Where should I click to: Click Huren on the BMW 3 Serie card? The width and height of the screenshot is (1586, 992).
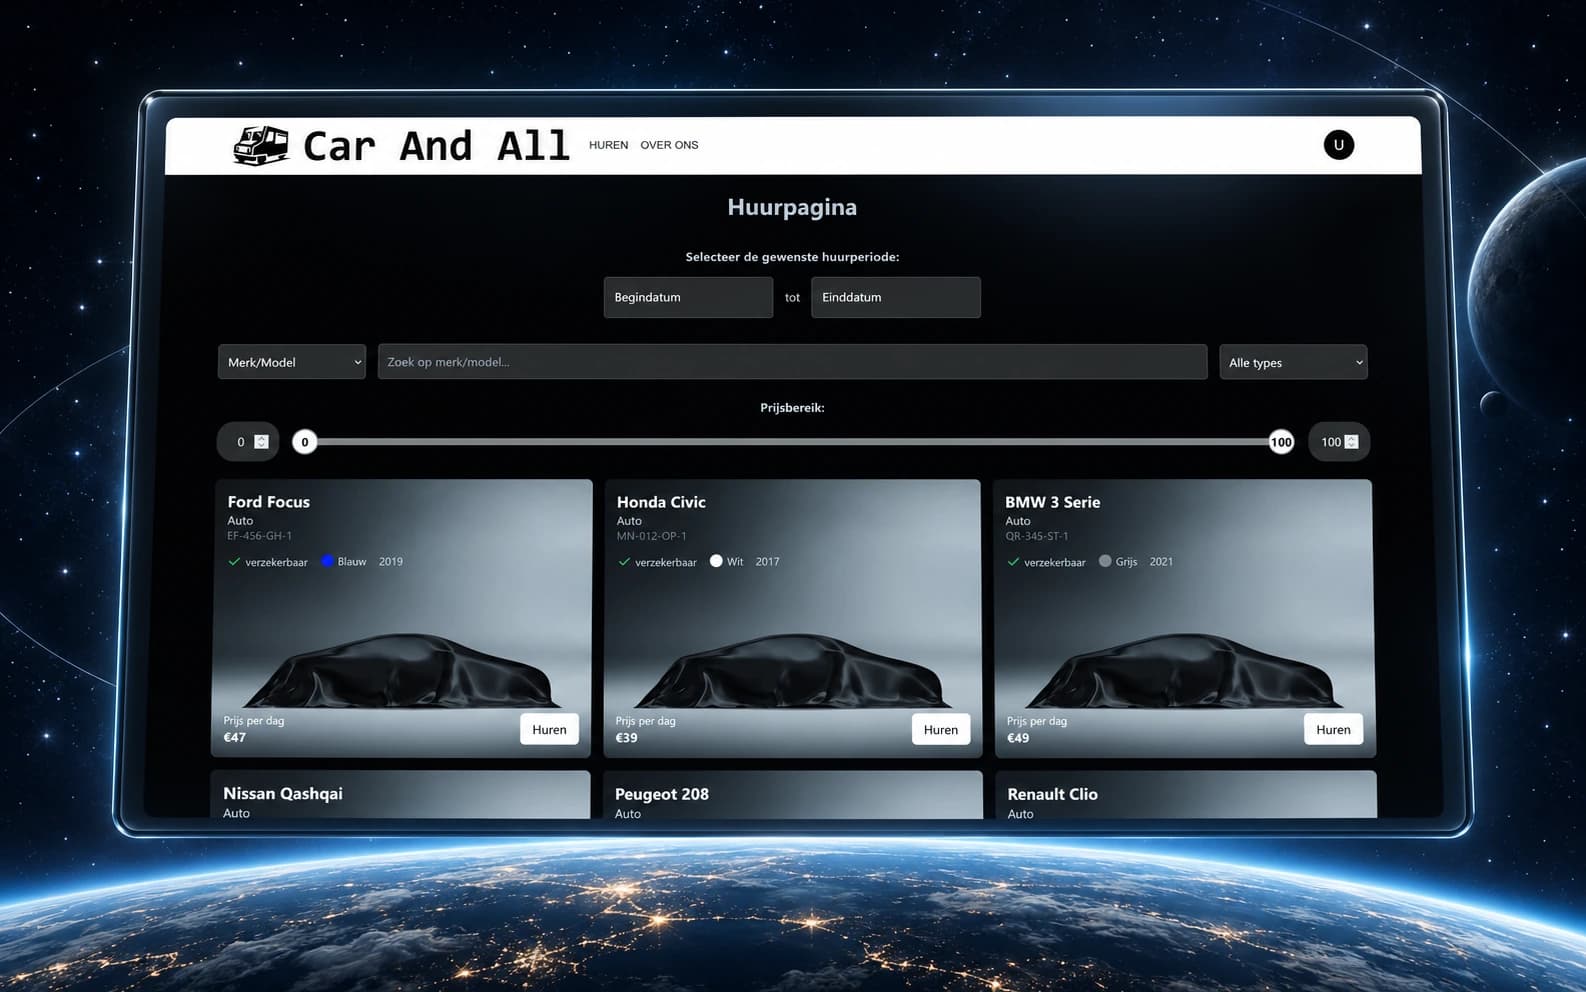[1333, 729]
